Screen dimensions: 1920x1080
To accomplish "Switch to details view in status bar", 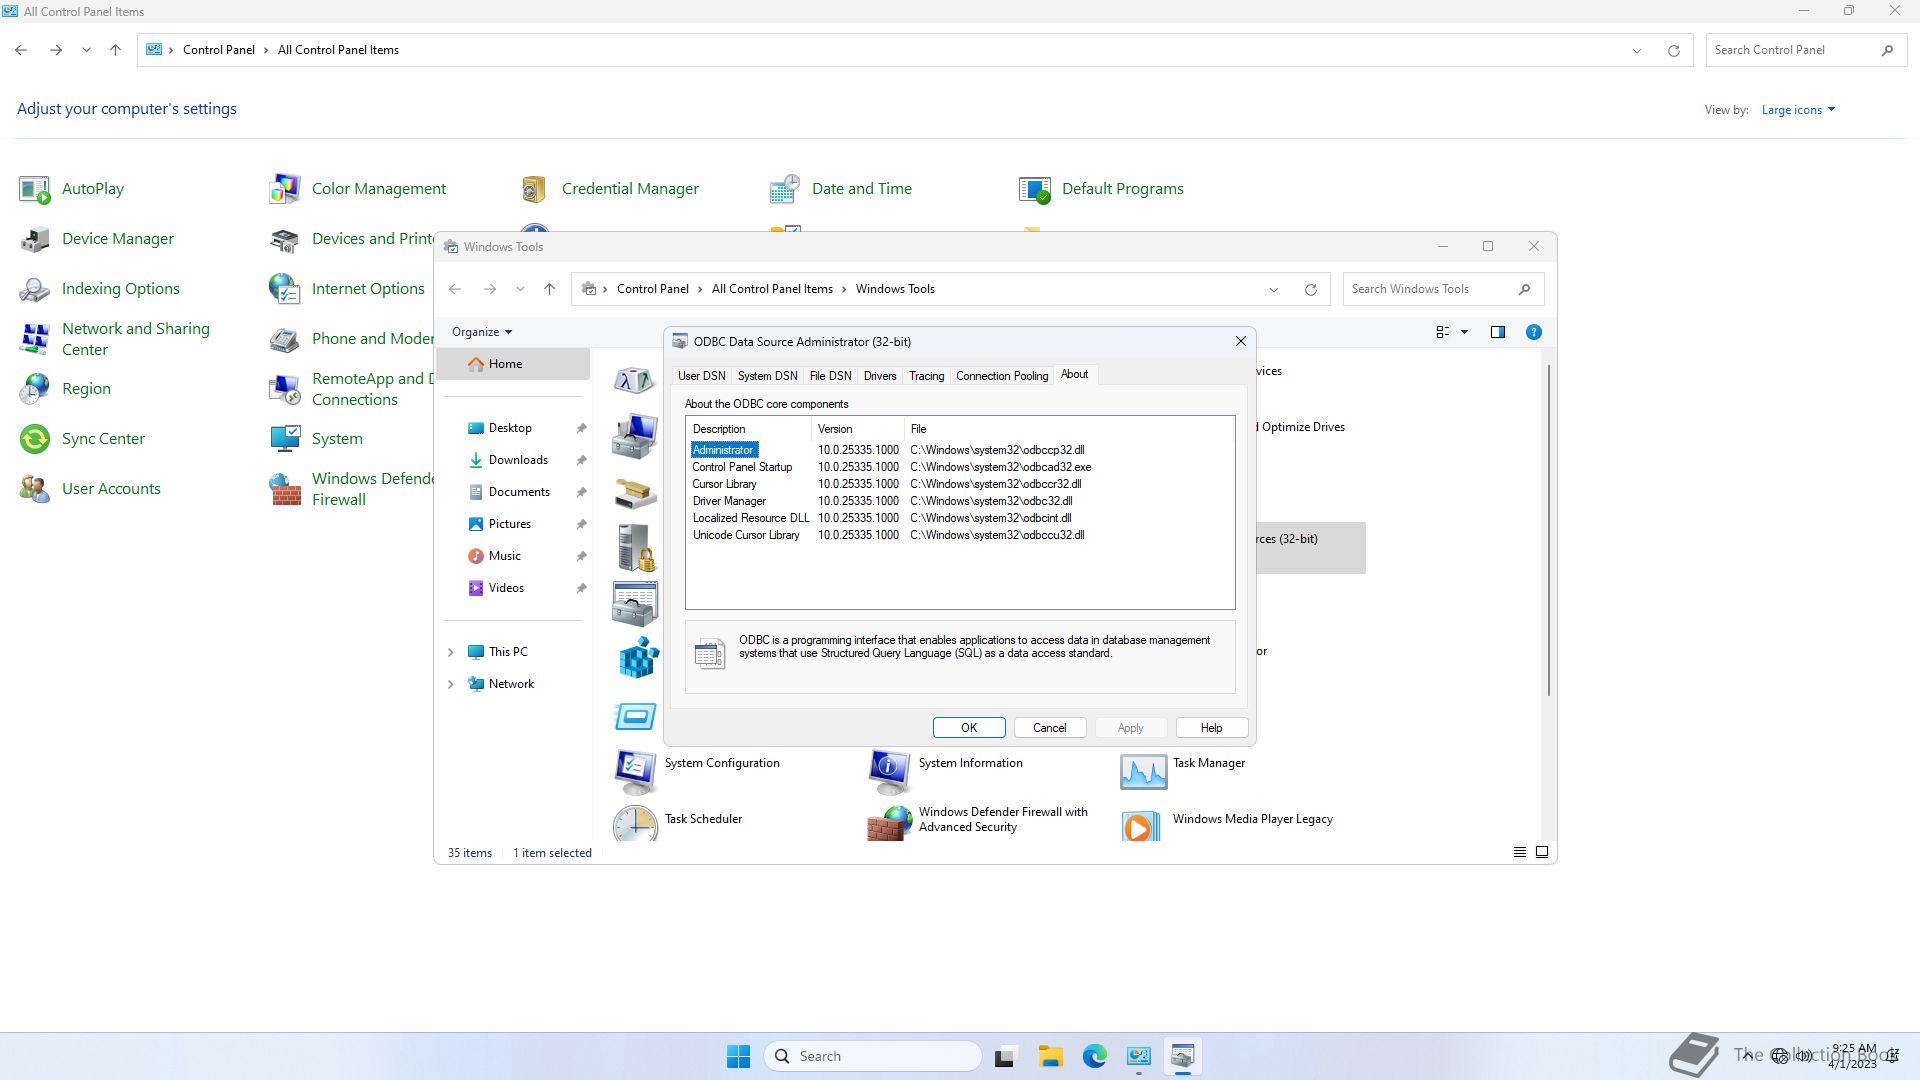I will 1519,852.
